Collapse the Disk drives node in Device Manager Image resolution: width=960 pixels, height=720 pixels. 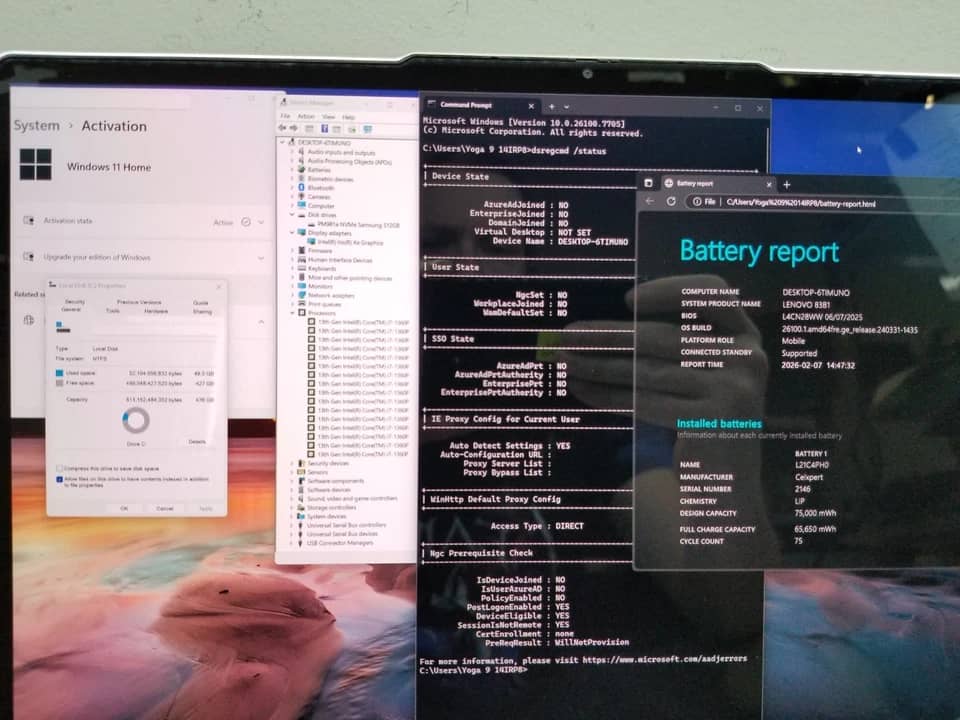pos(292,215)
